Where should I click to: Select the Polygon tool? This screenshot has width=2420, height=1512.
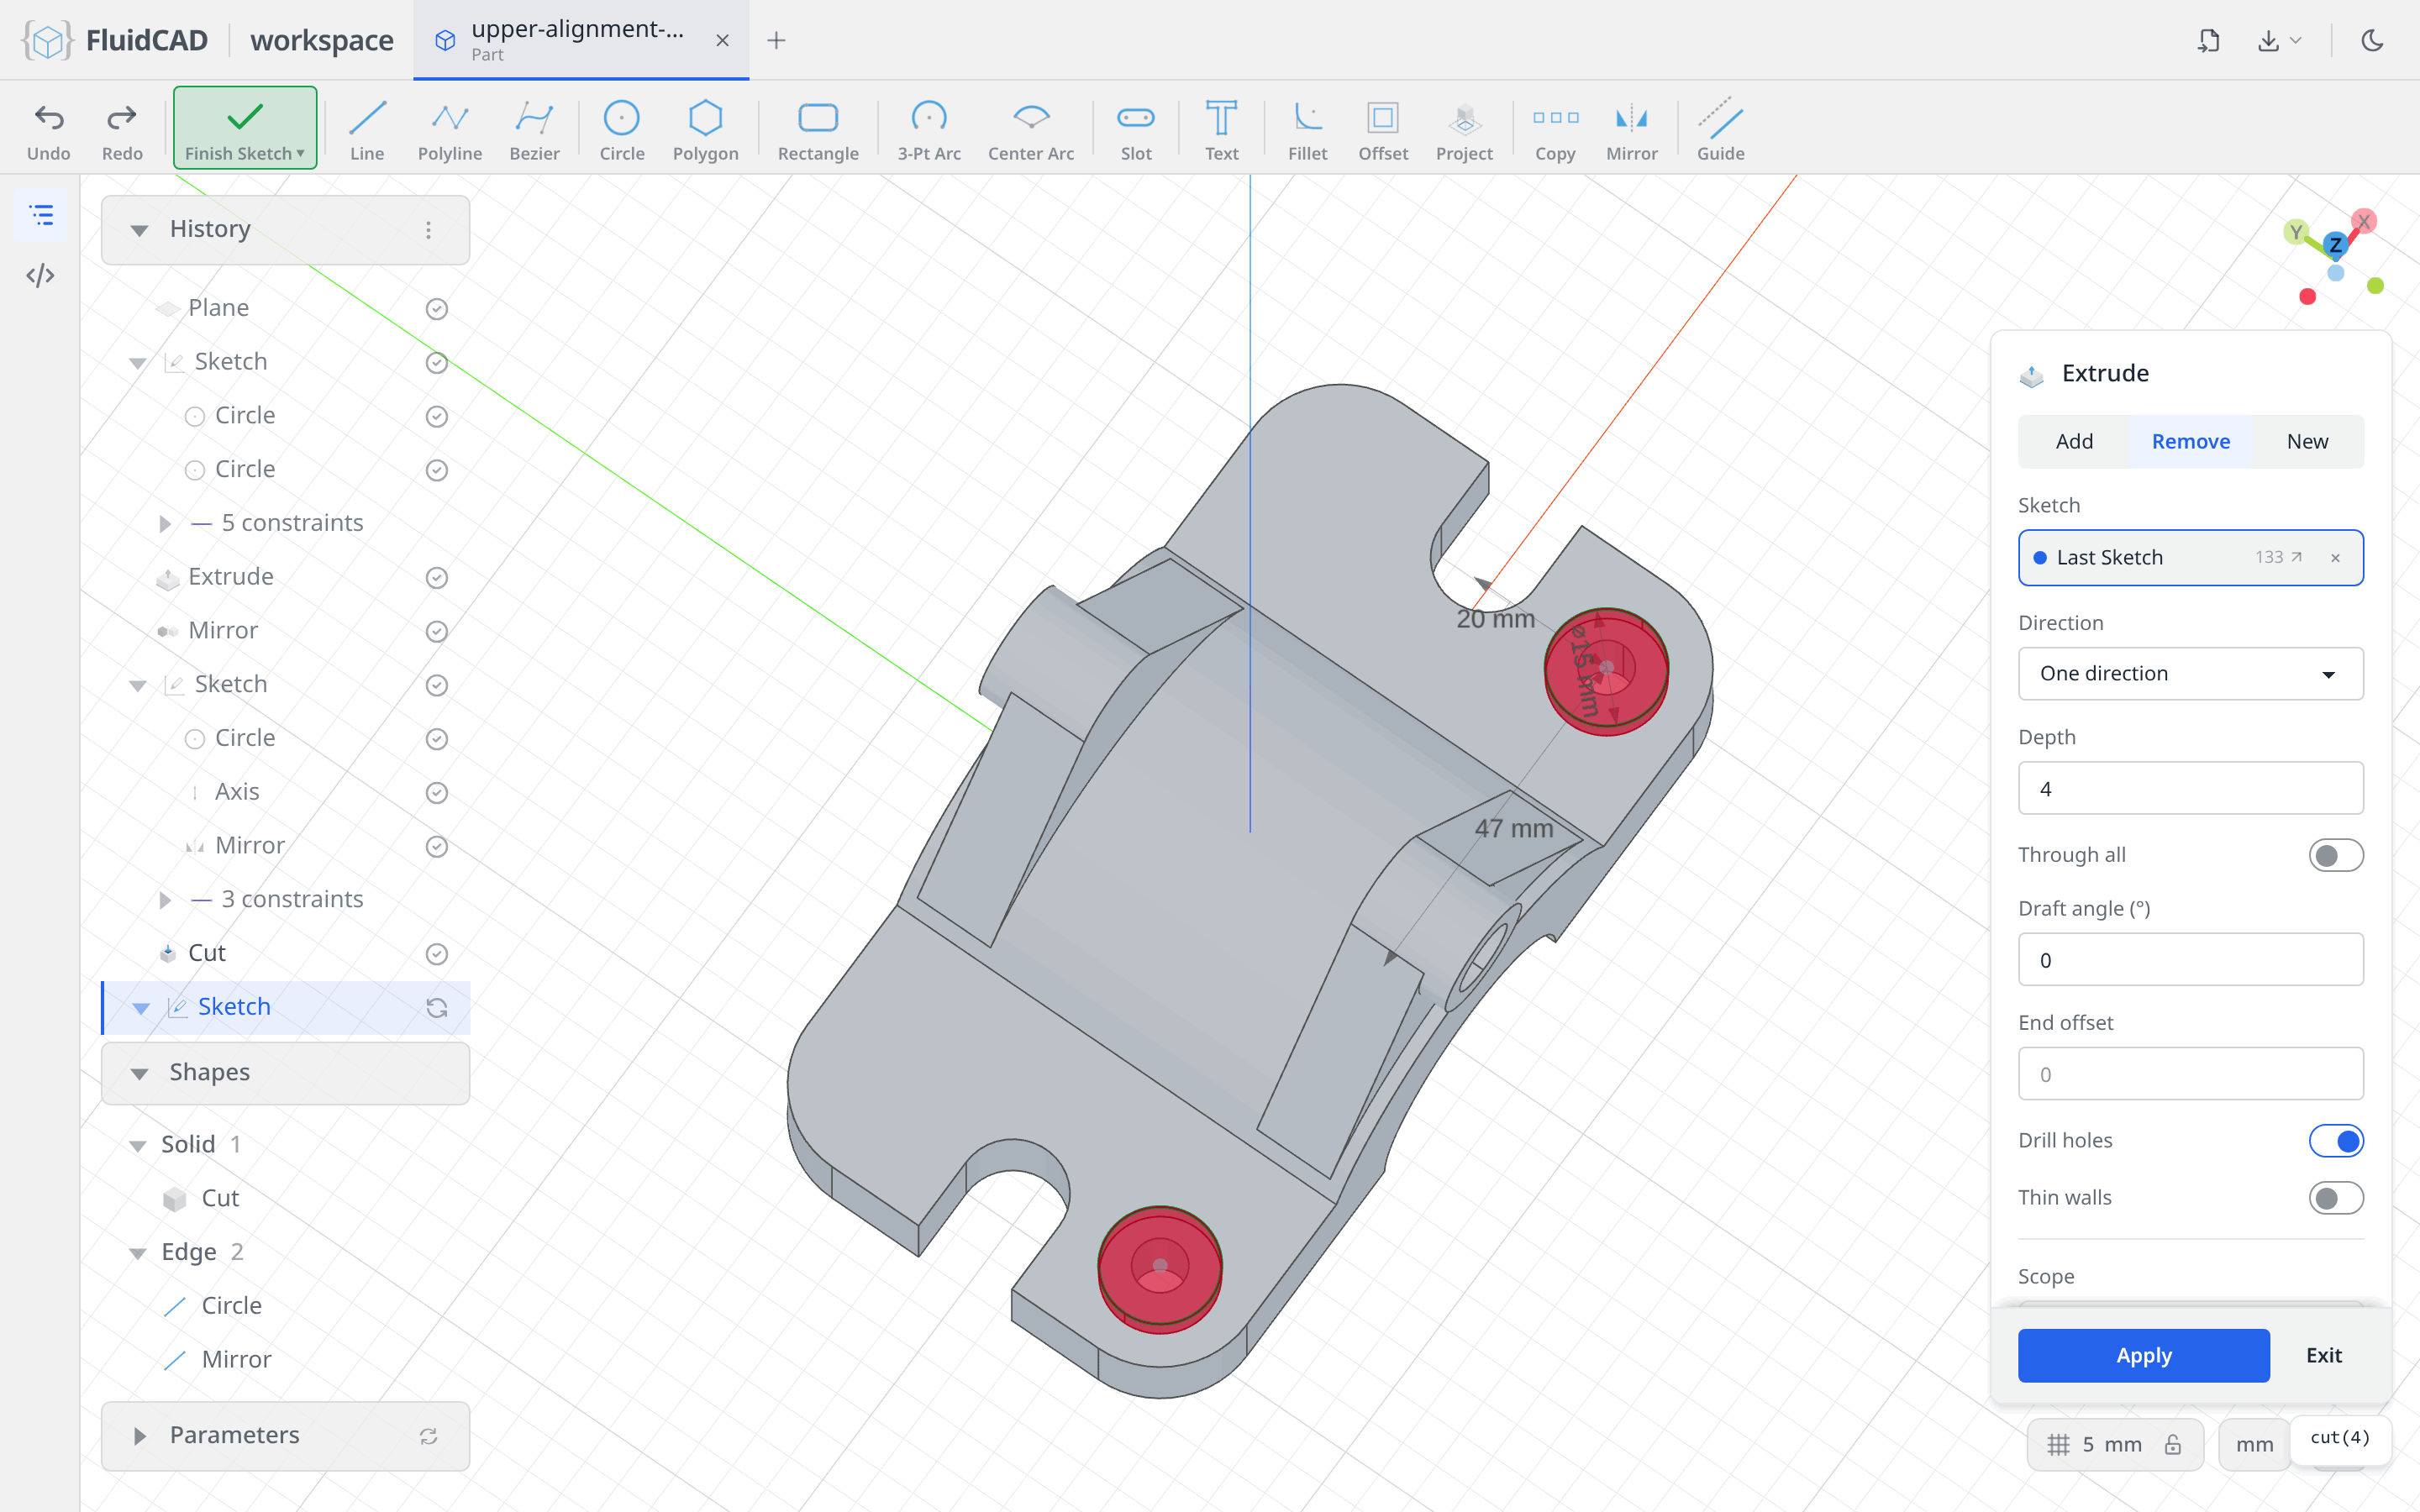[x=705, y=130]
